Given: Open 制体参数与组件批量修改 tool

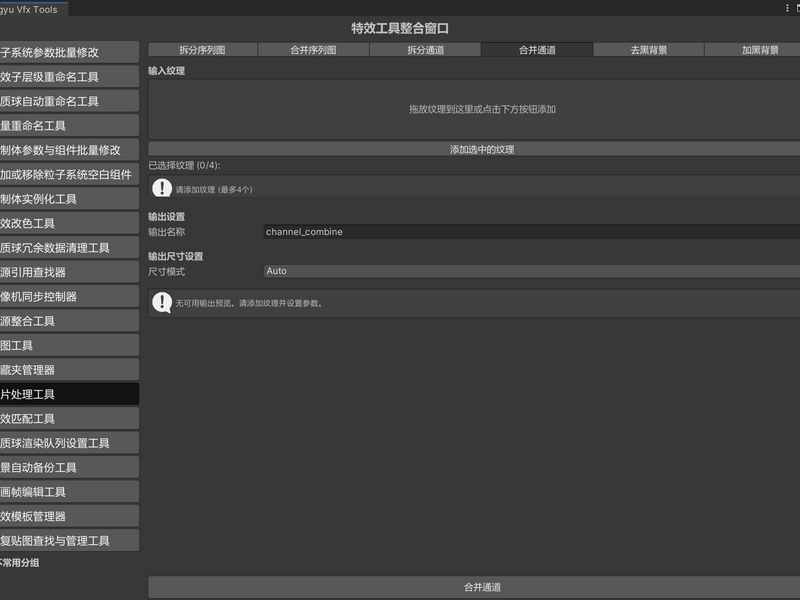Looking at the screenshot, I should [69, 150].
